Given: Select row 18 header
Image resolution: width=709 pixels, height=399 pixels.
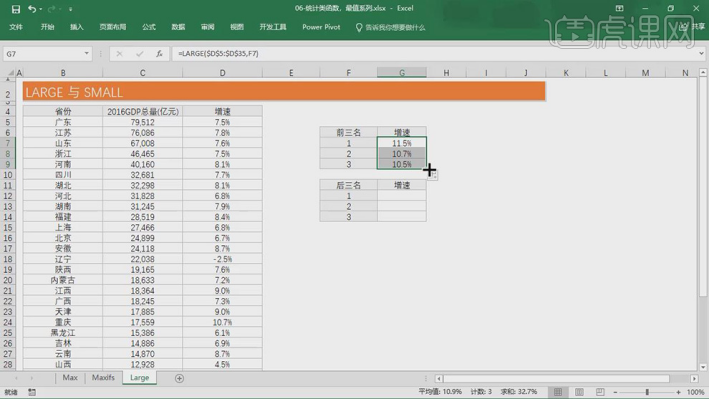Looking at the screenshot, I should (8, 259).
